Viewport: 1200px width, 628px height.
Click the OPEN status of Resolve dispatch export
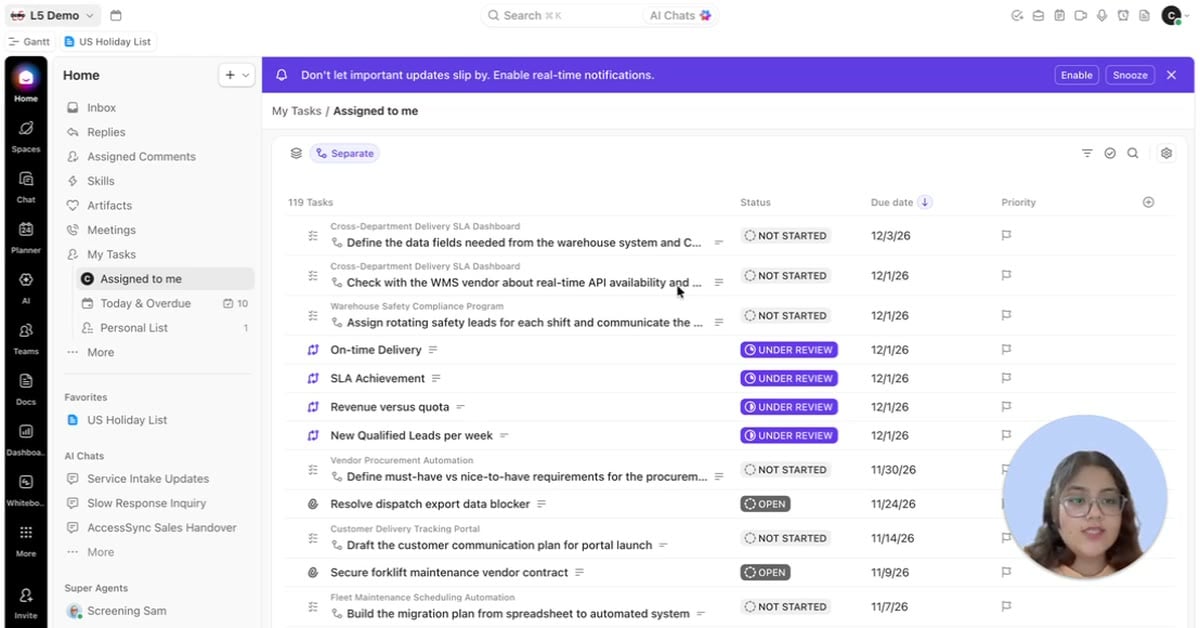coord(765,504)
